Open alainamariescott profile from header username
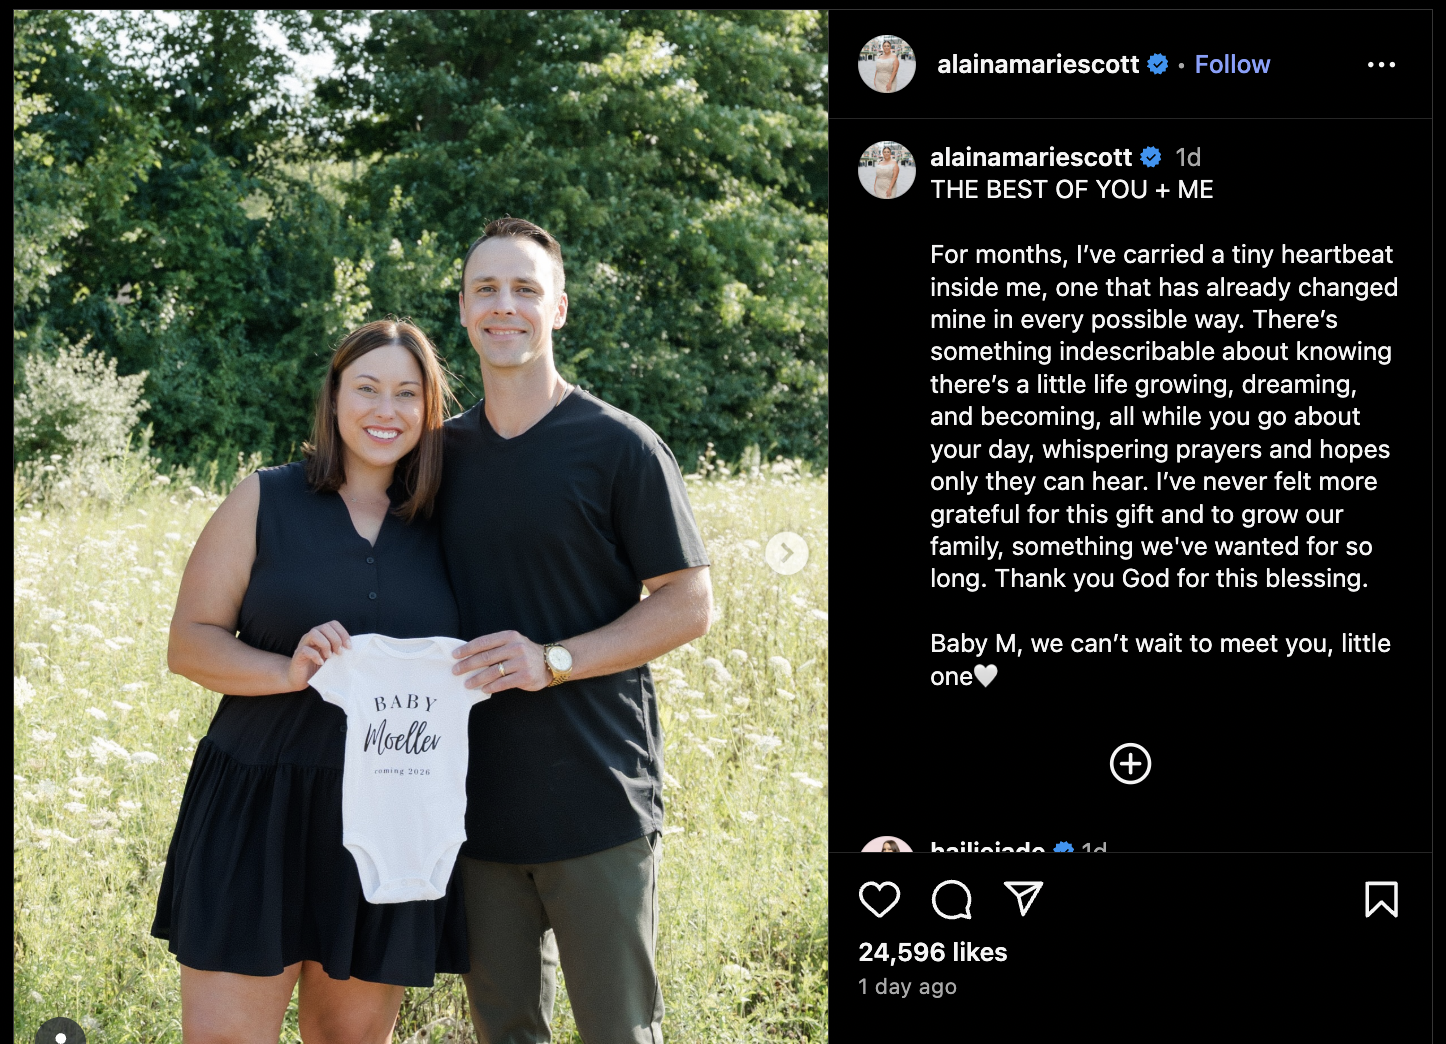Screen dimensions: 1446x1044 click(1038, 65)
